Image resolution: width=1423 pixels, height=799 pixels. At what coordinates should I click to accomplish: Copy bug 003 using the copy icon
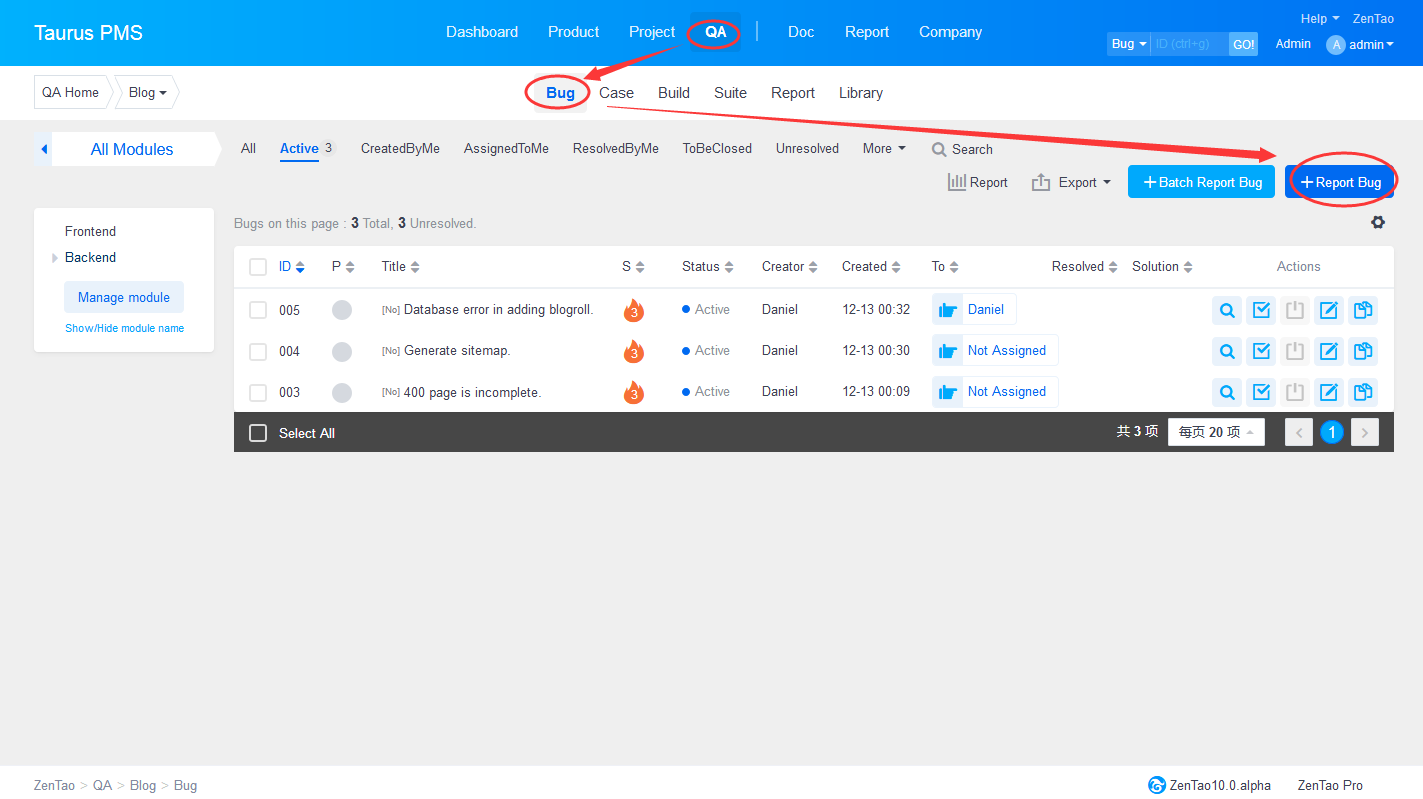[1362, 392]
